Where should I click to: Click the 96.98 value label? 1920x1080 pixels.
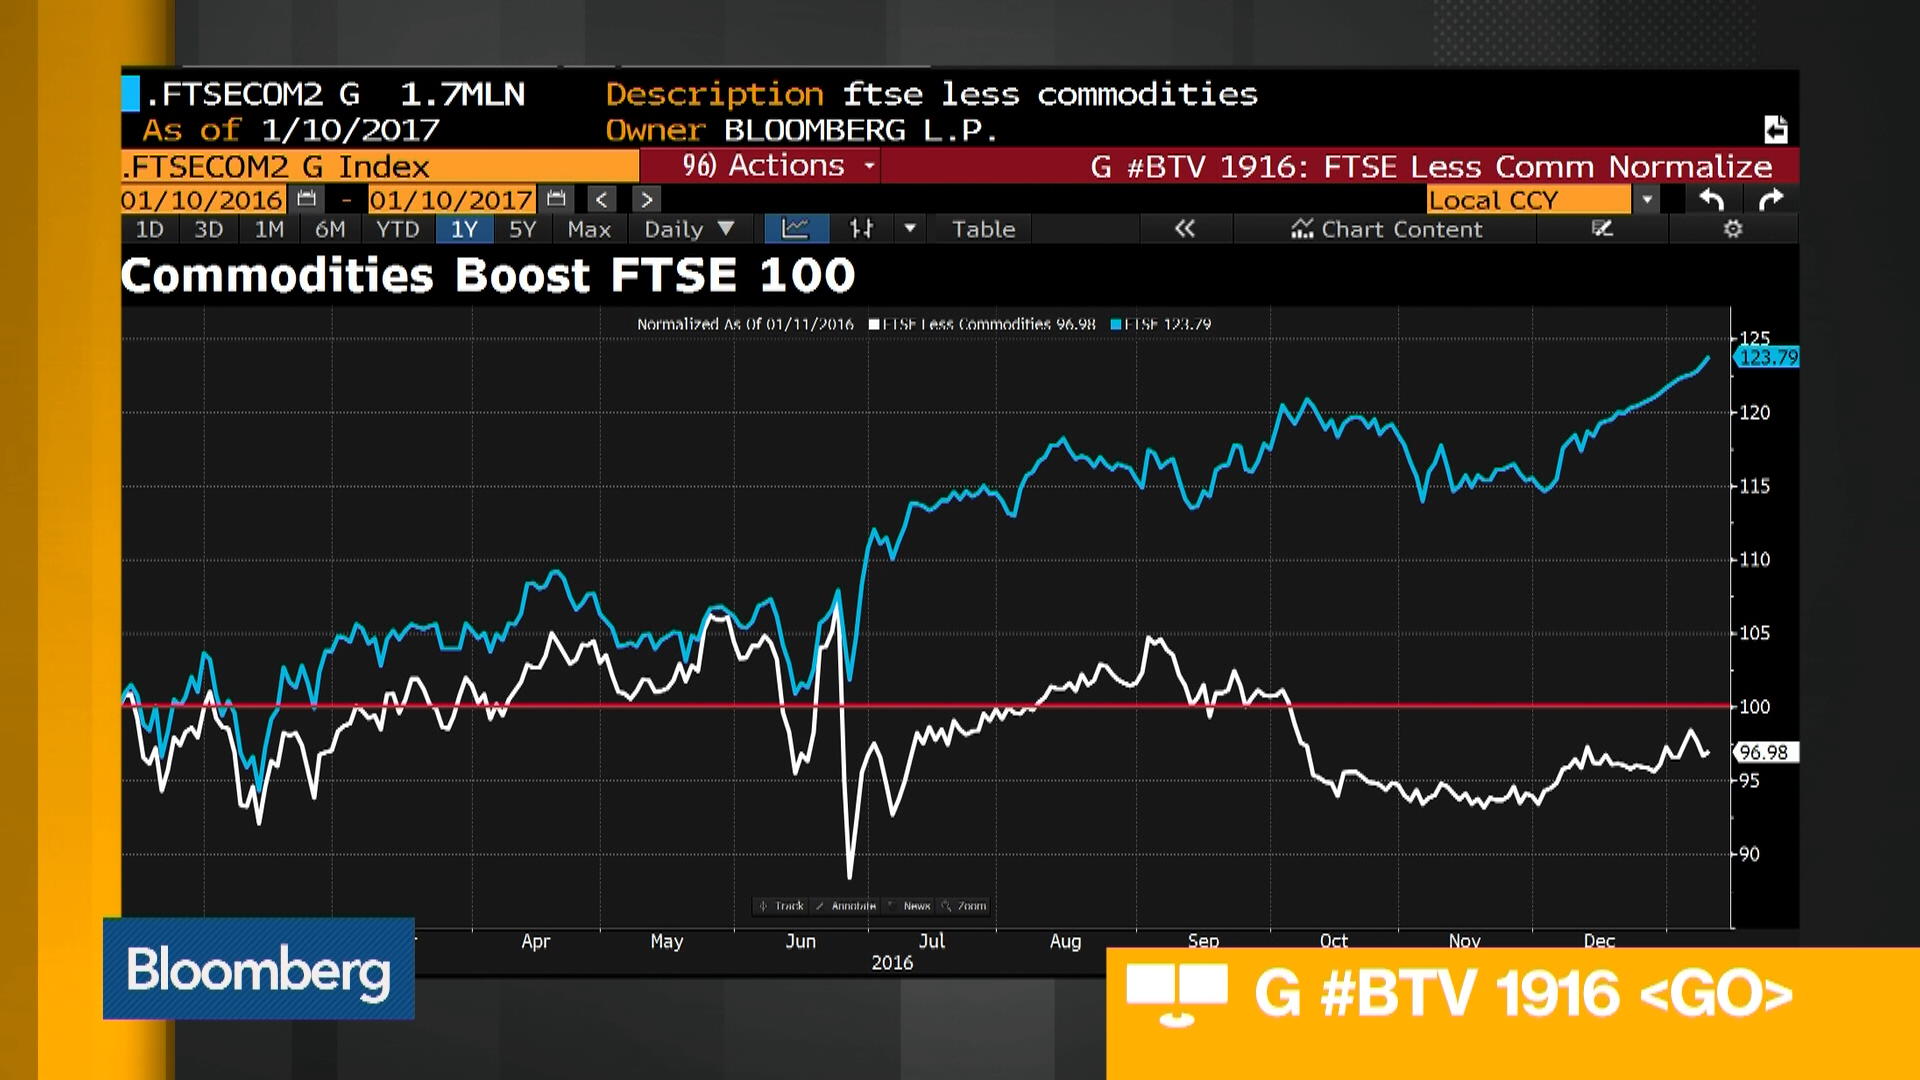tap(1766, 752)
